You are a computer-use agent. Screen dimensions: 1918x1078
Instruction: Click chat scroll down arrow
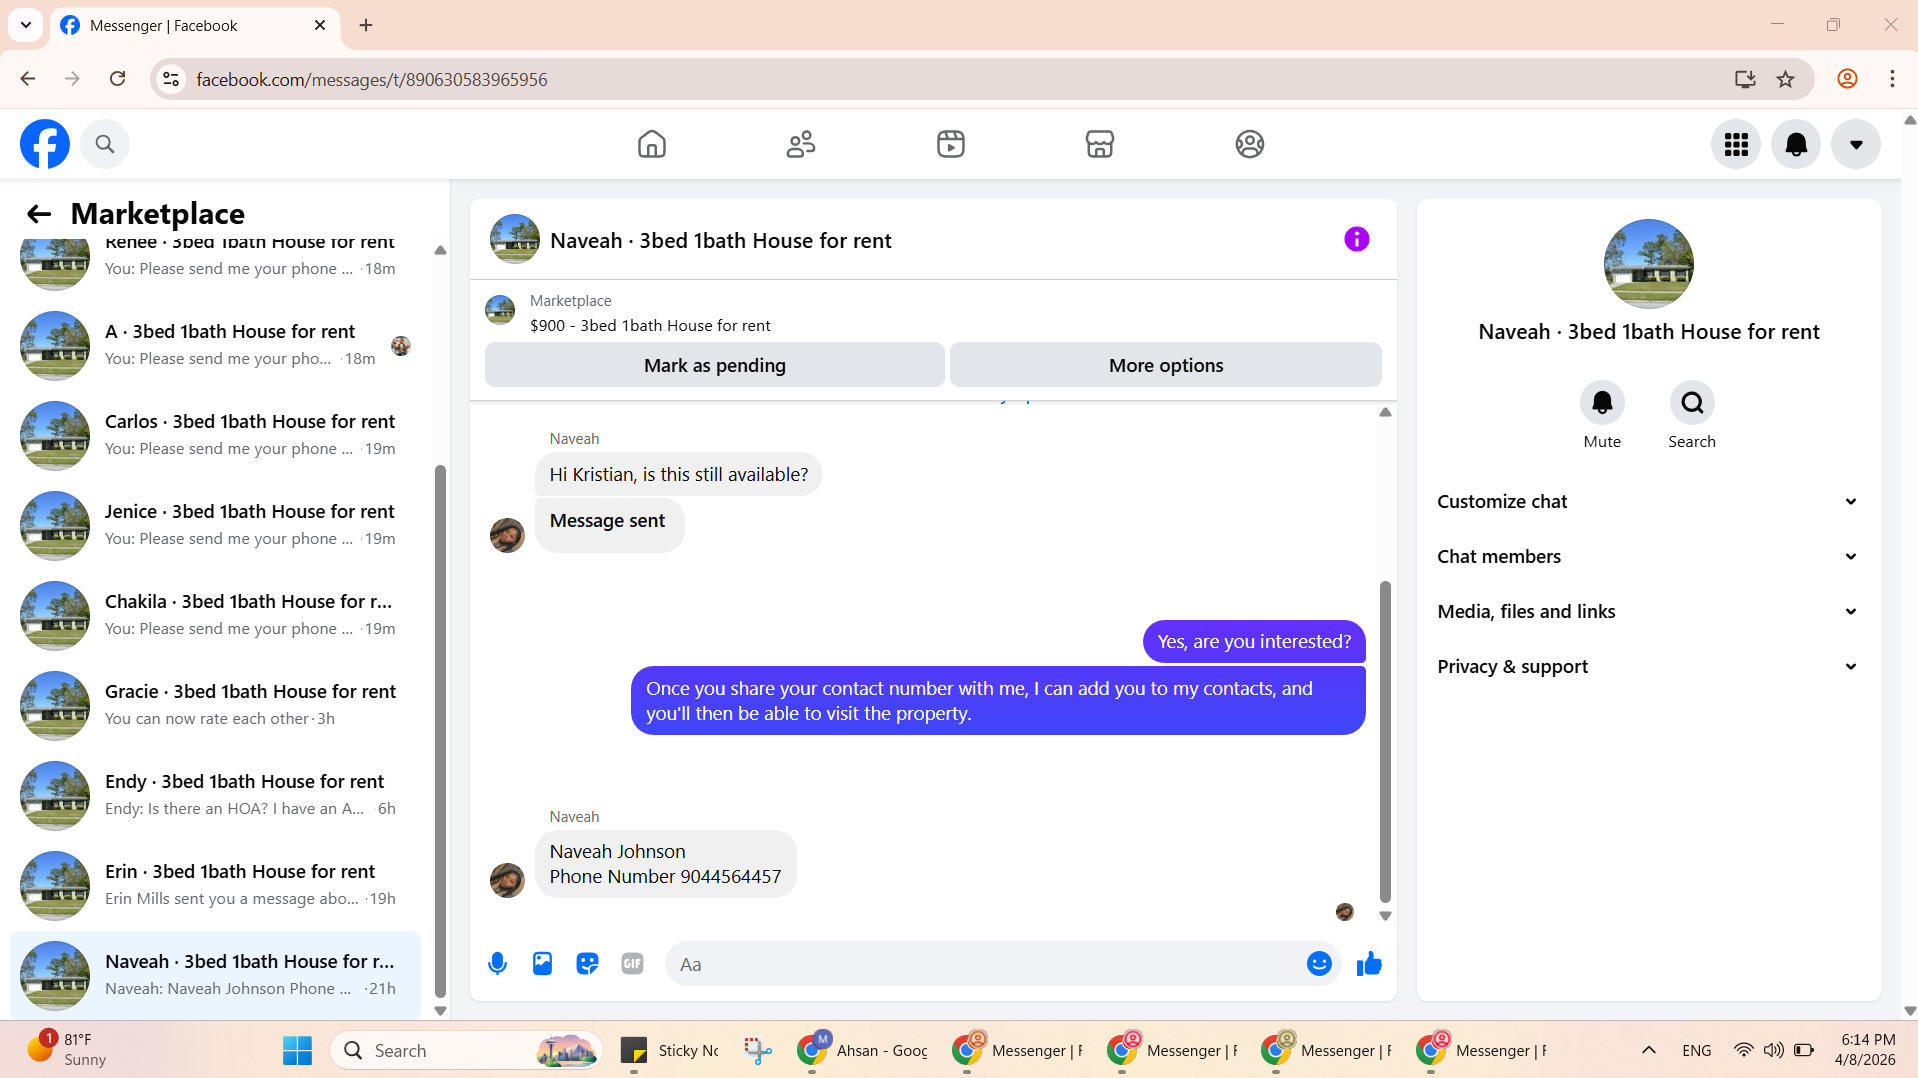point(1385,916)
